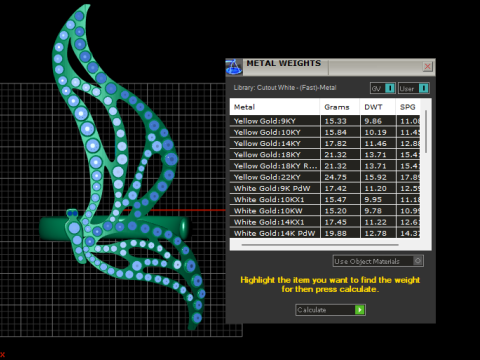
Task: Click the Metal Weights scale icon
Action: [x=234, y=67]
